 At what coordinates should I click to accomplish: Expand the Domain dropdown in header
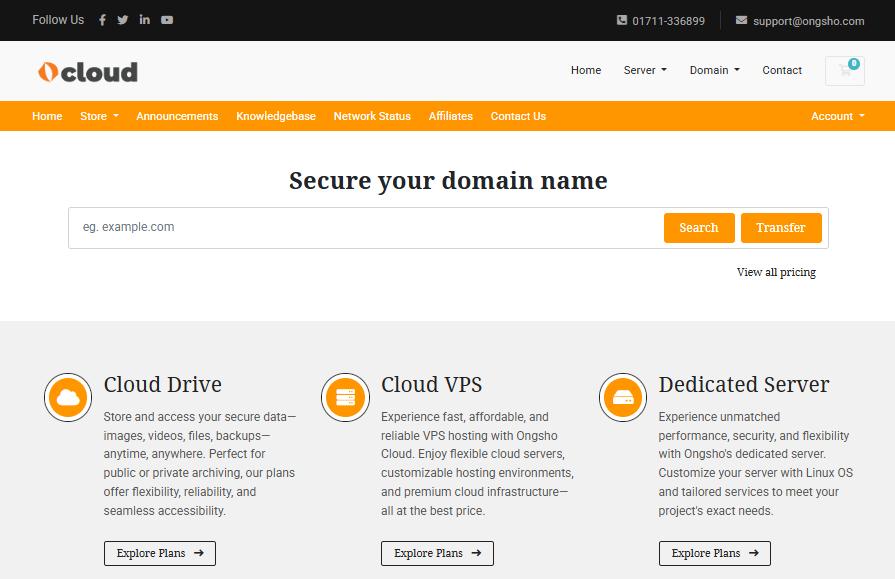[x=715, y=70]
